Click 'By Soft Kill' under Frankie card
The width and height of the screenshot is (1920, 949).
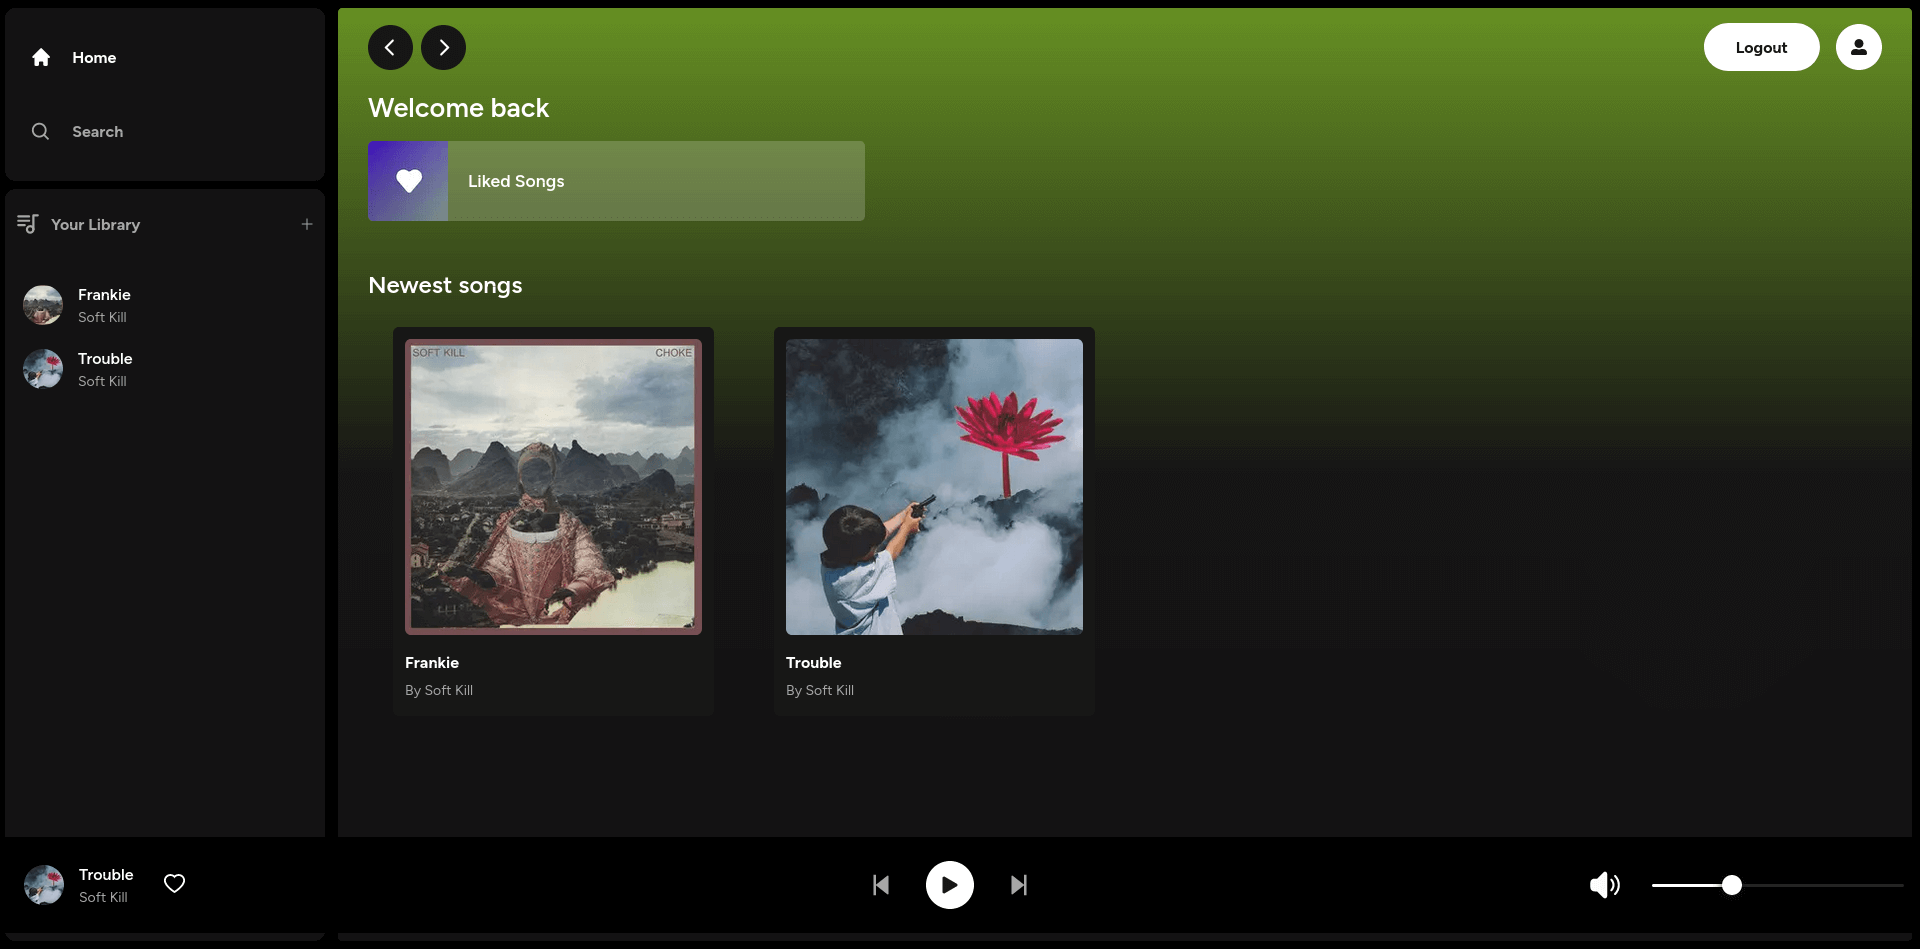(439, 690)
